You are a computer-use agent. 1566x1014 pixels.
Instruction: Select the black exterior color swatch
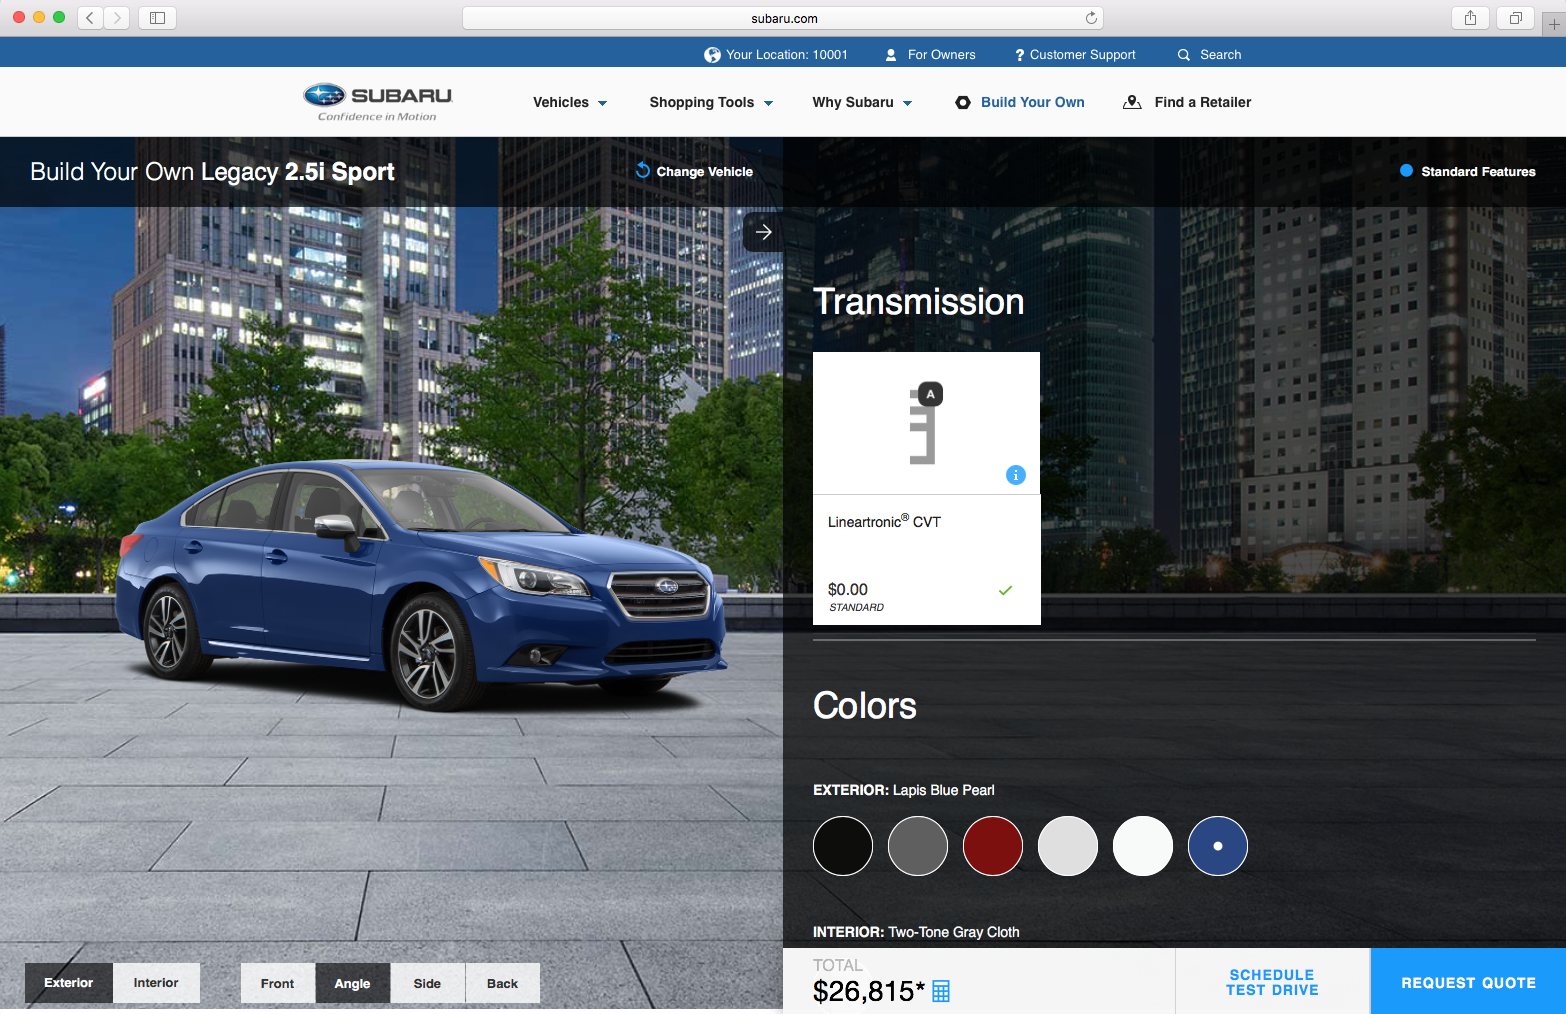click(x=843, y=846)
